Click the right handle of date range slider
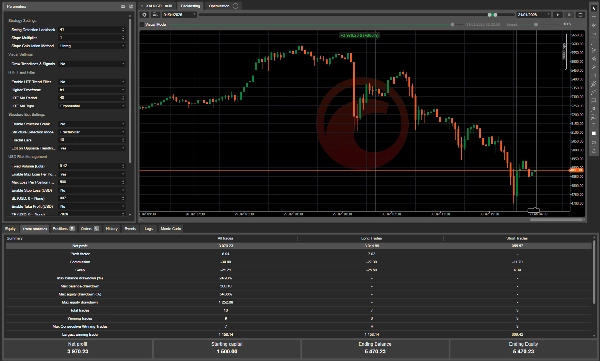 [x=495, y=15]
